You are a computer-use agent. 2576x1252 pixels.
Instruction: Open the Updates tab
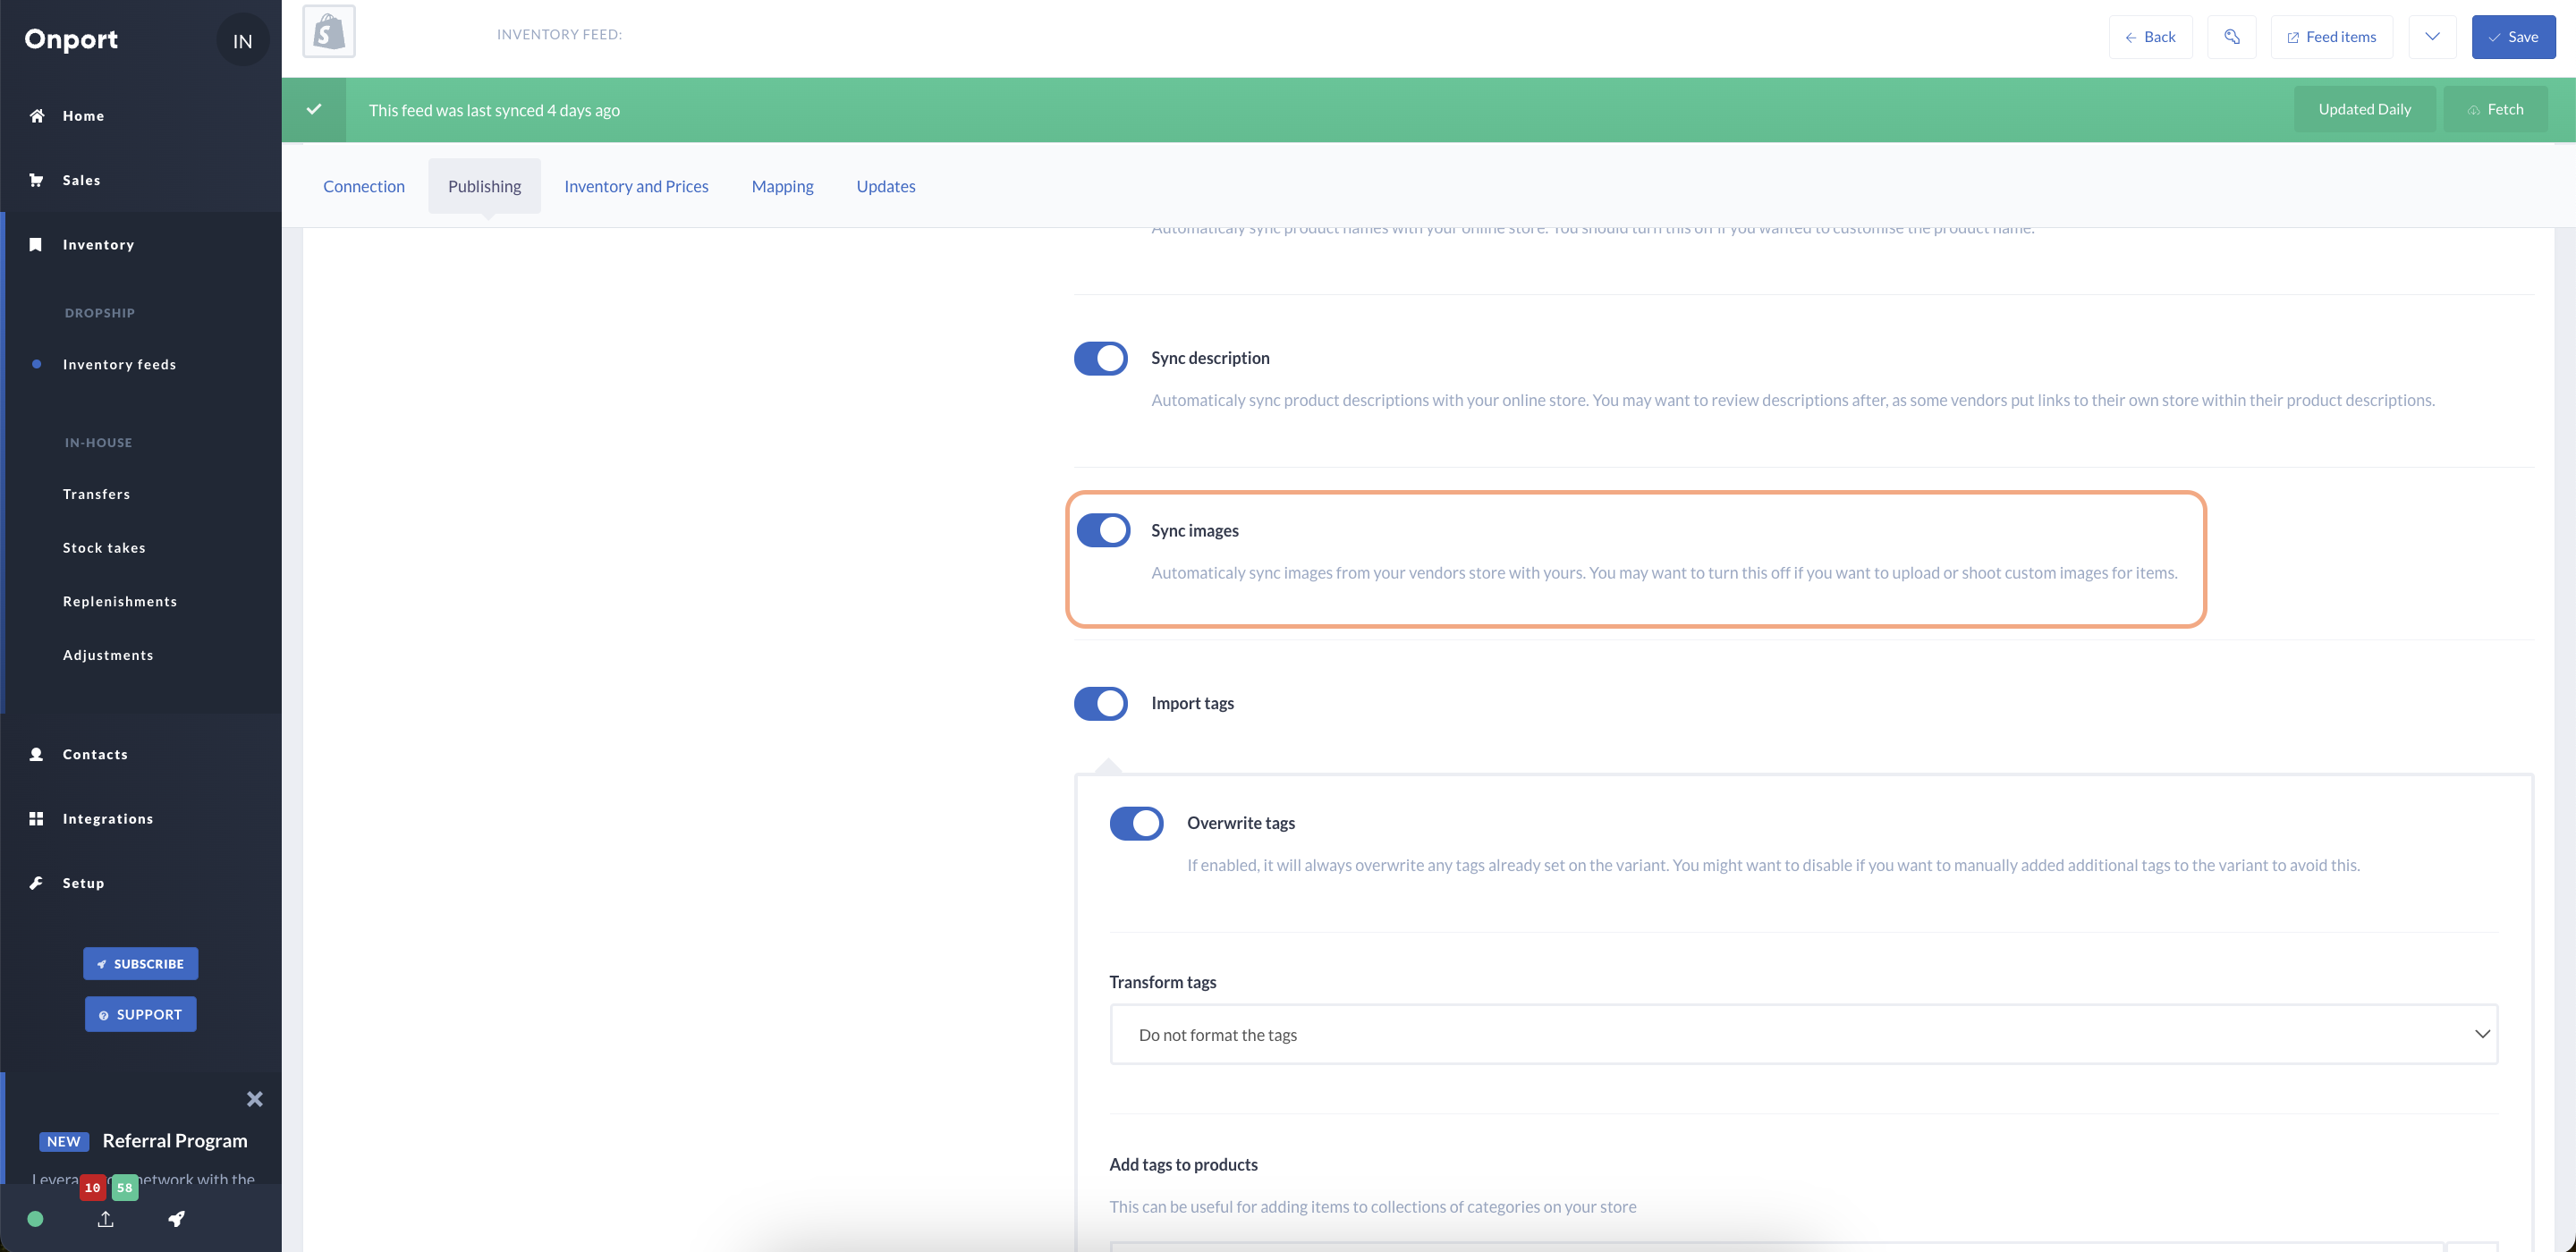[885, 186]
